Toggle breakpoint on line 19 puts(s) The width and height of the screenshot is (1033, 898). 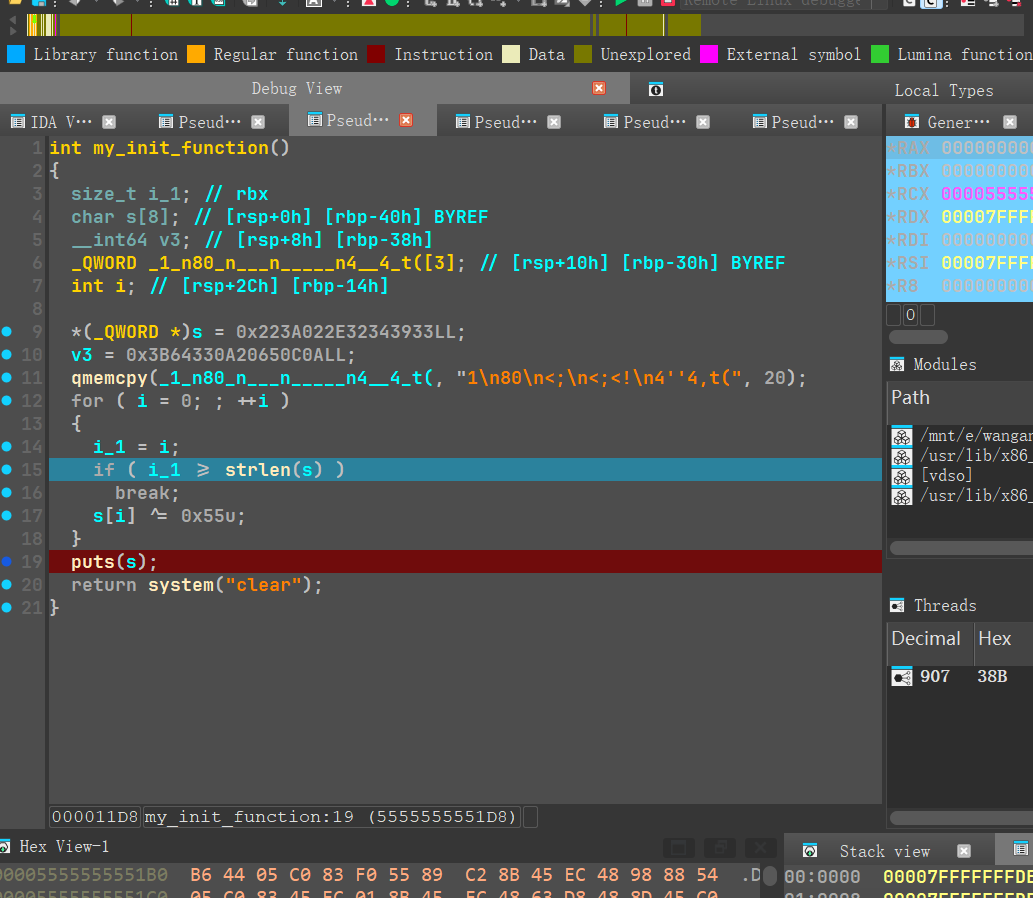coord(7,562)
